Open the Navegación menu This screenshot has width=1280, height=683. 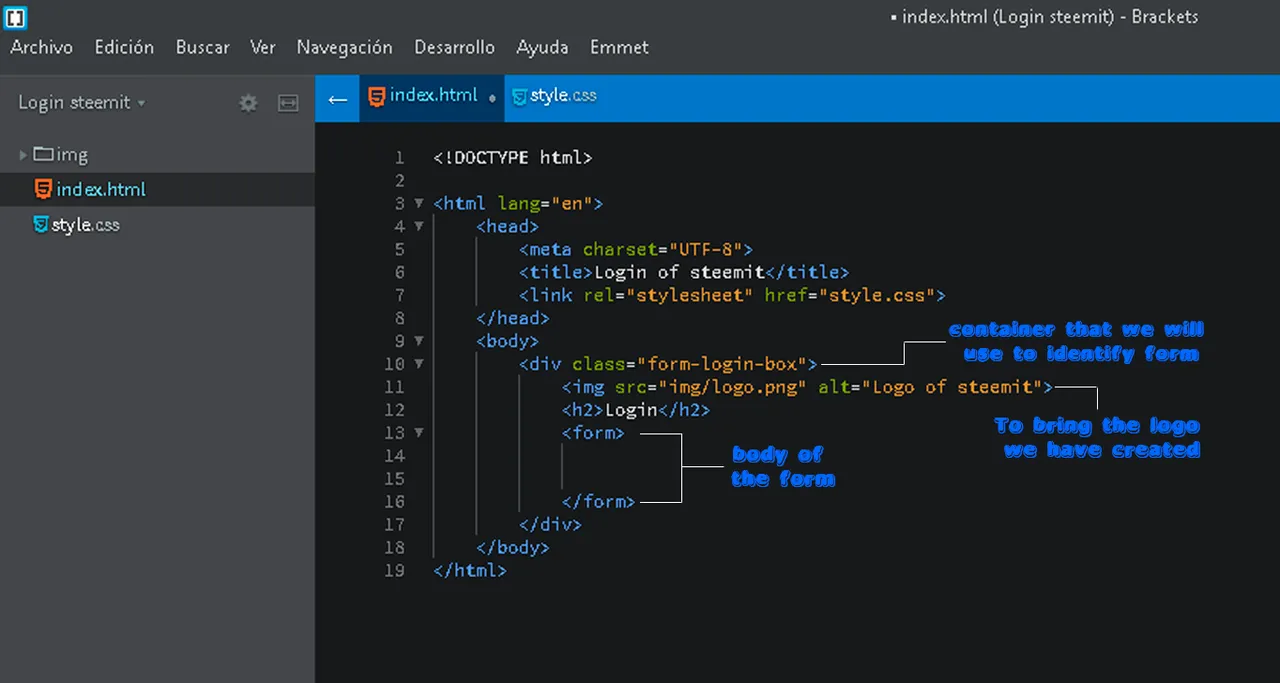pos(344,47)
